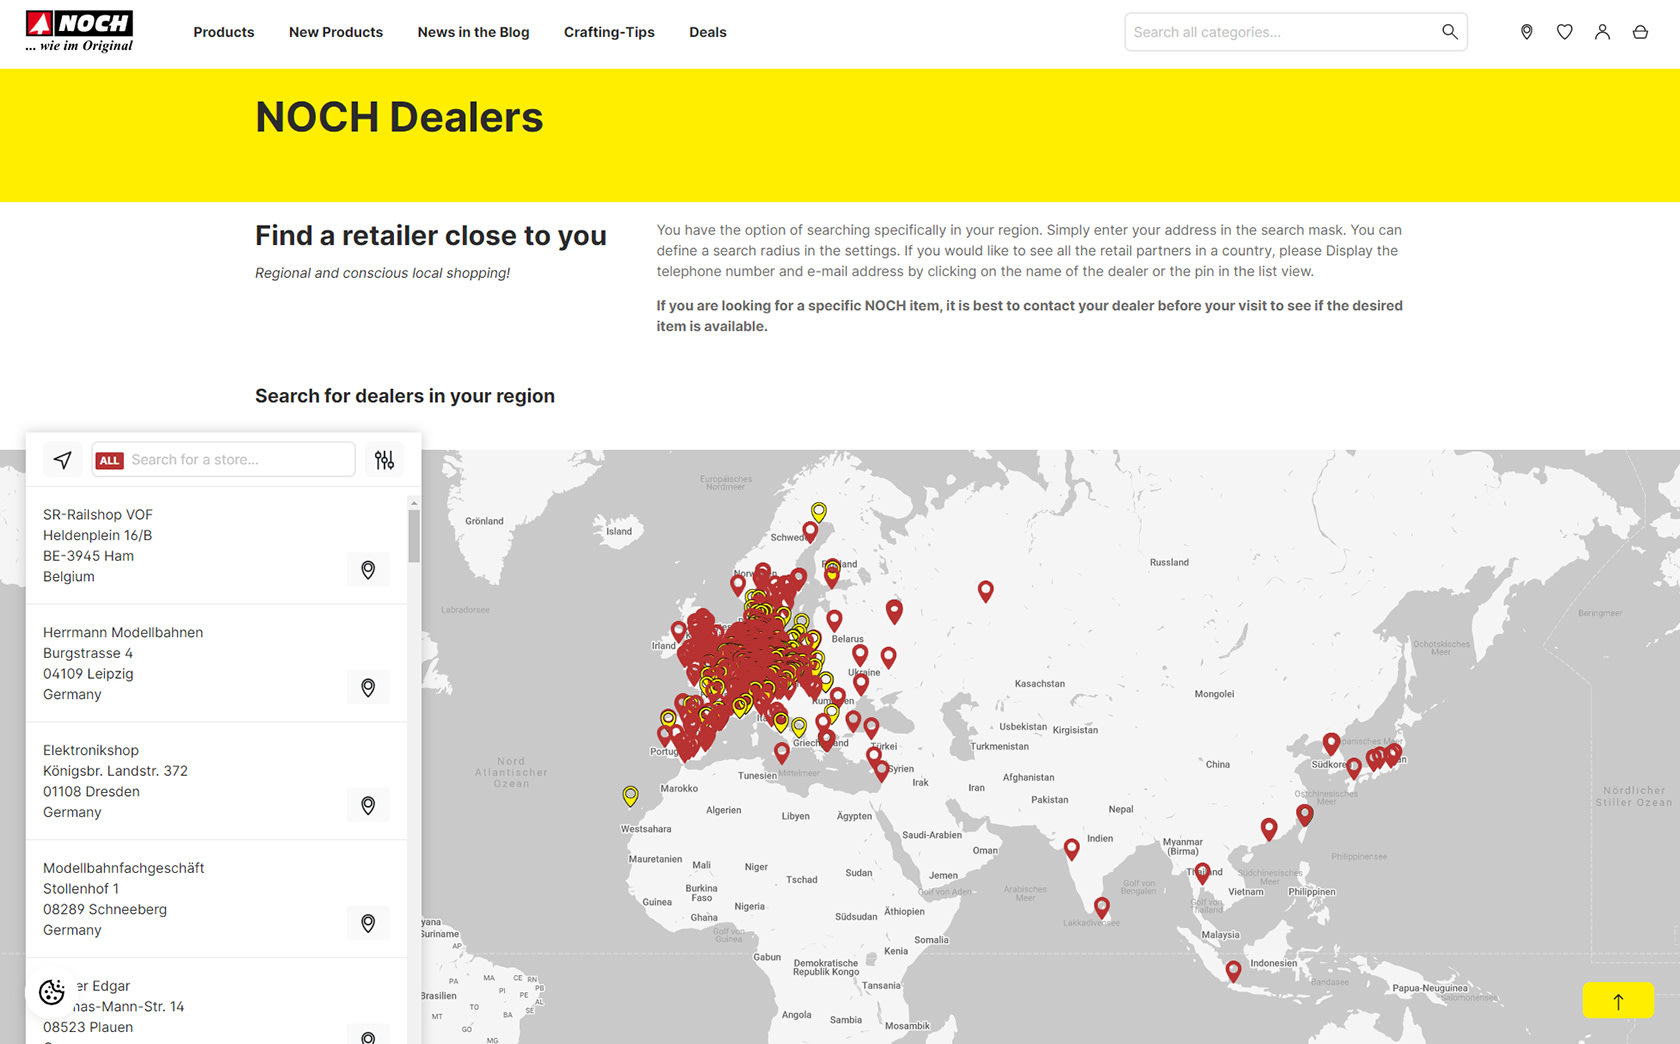The width and height of the screenshot is (1680, 1044).
Task: Open the Products menu
Action: pyautogui.click(x=224, y=32)
